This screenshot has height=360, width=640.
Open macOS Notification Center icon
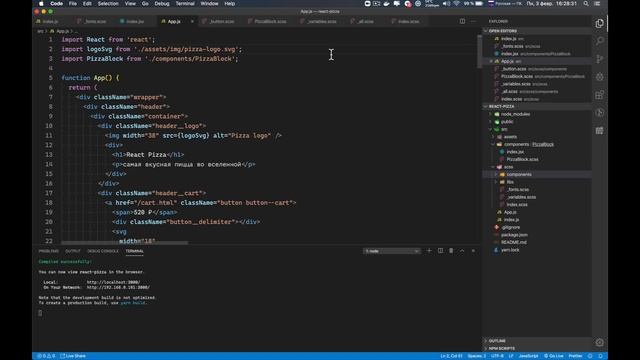click(597, 4)
